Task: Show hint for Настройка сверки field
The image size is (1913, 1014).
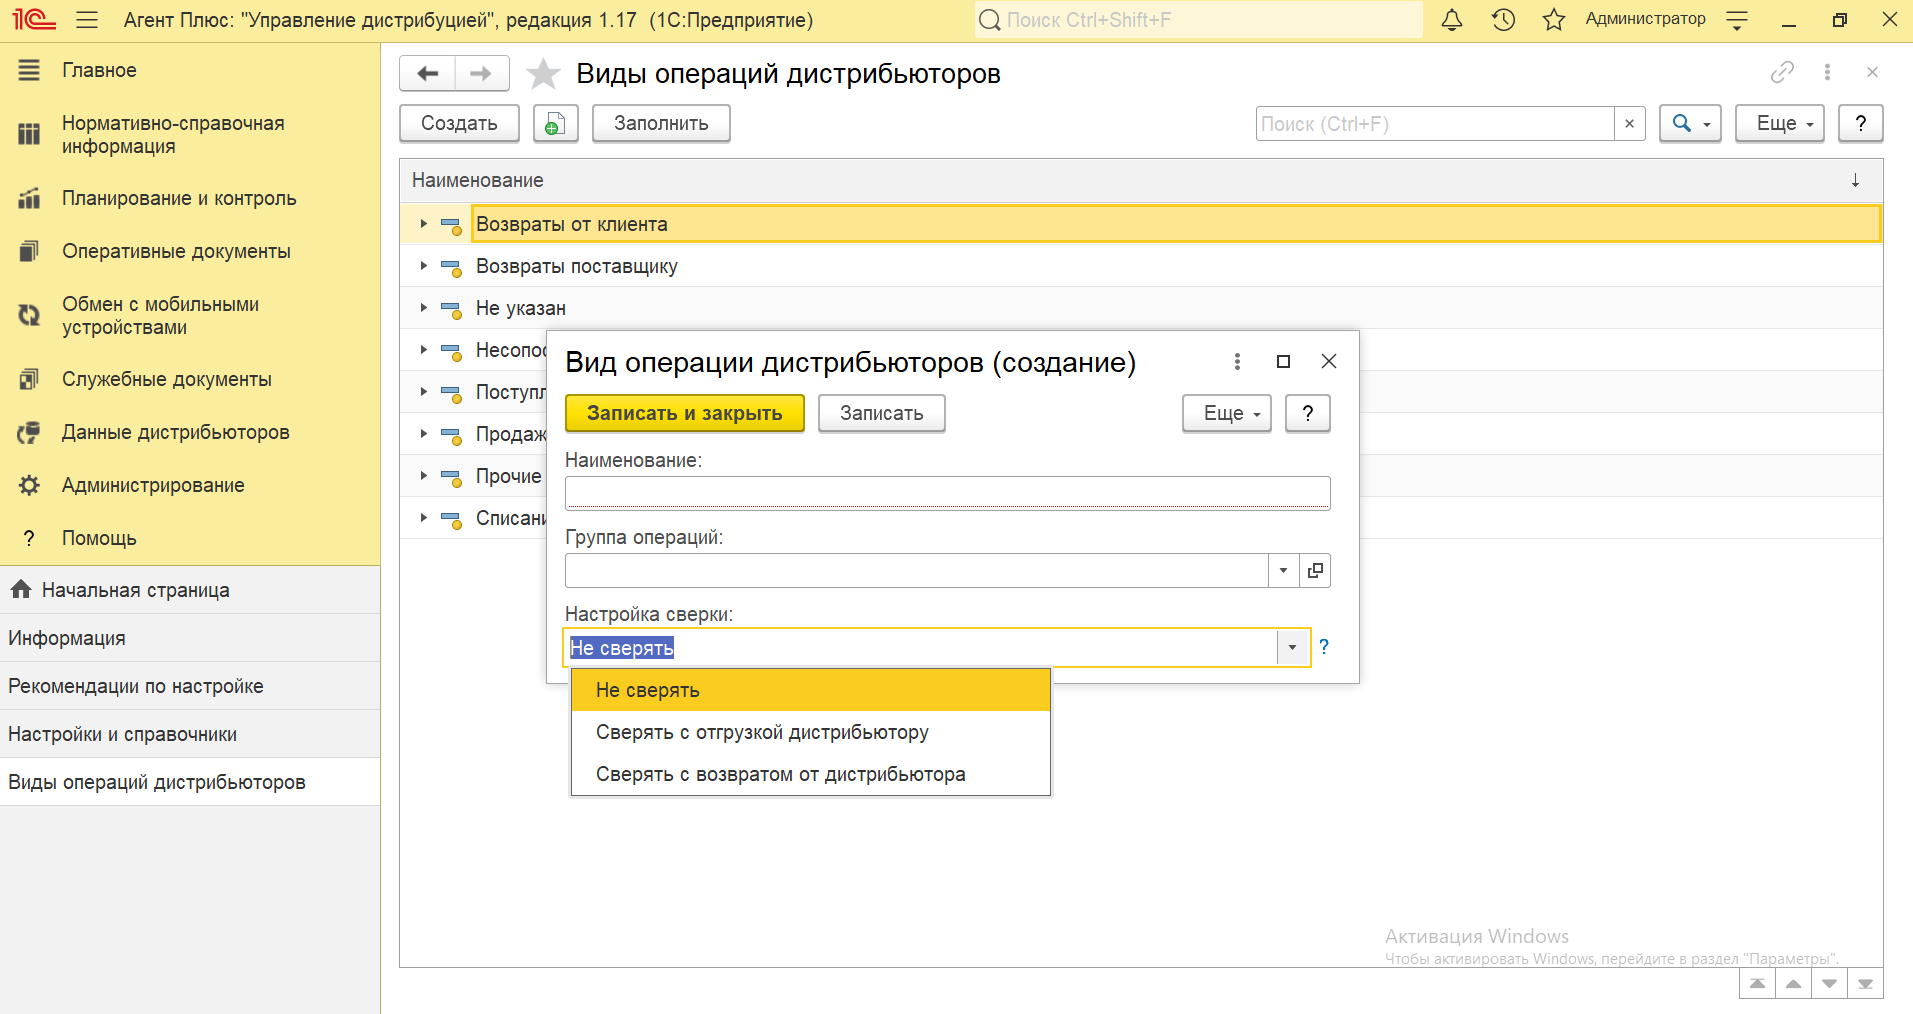Action: click(1324, 647)
